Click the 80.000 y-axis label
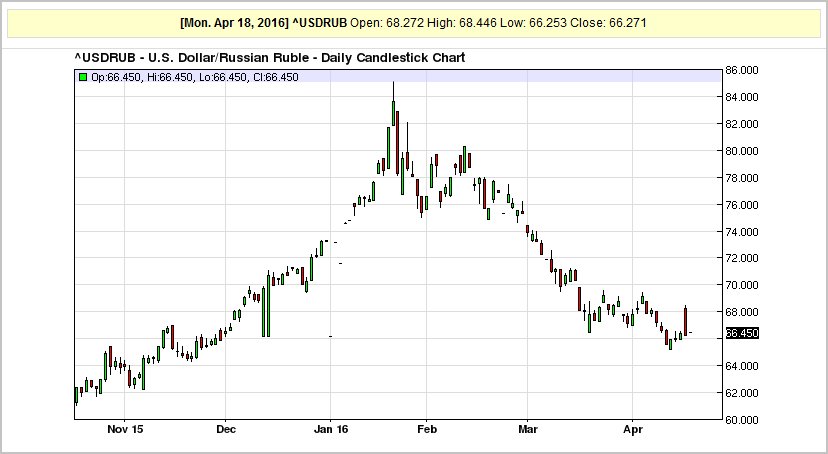 point(742,151)
